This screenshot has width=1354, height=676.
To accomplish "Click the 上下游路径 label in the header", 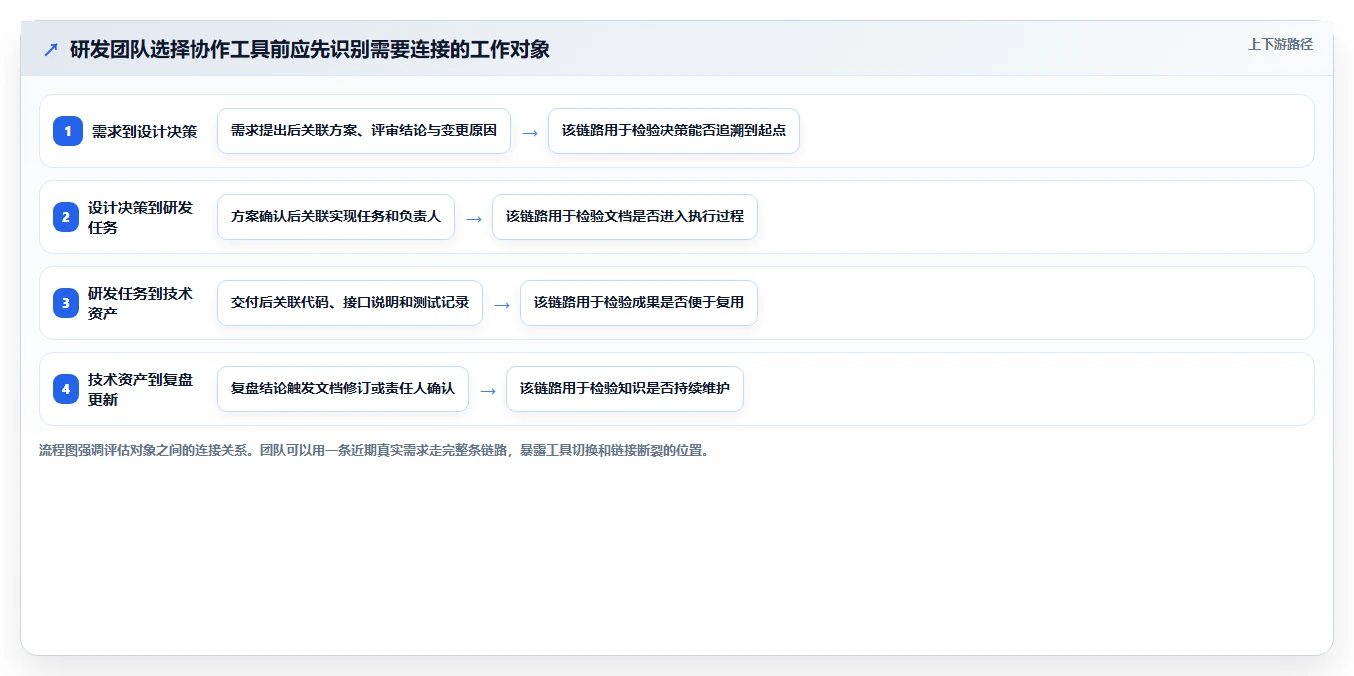I will coord(1280,44).
